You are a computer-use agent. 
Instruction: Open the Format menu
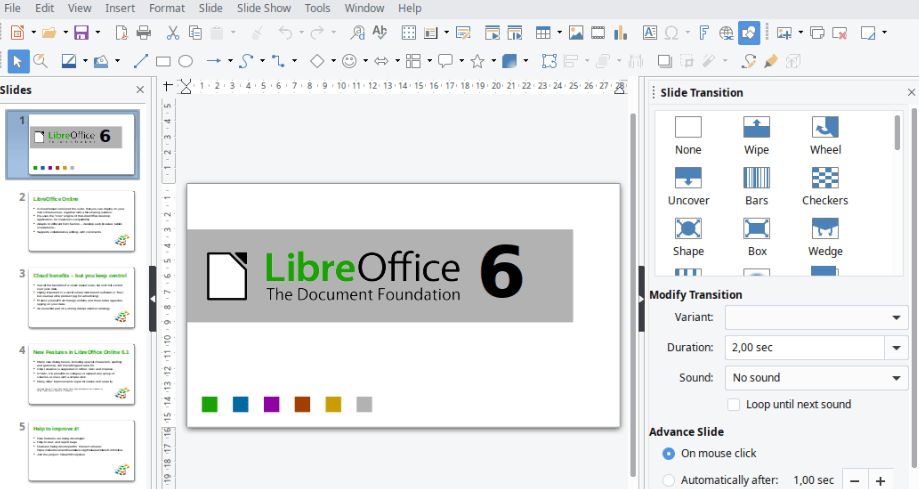point(167,8)
